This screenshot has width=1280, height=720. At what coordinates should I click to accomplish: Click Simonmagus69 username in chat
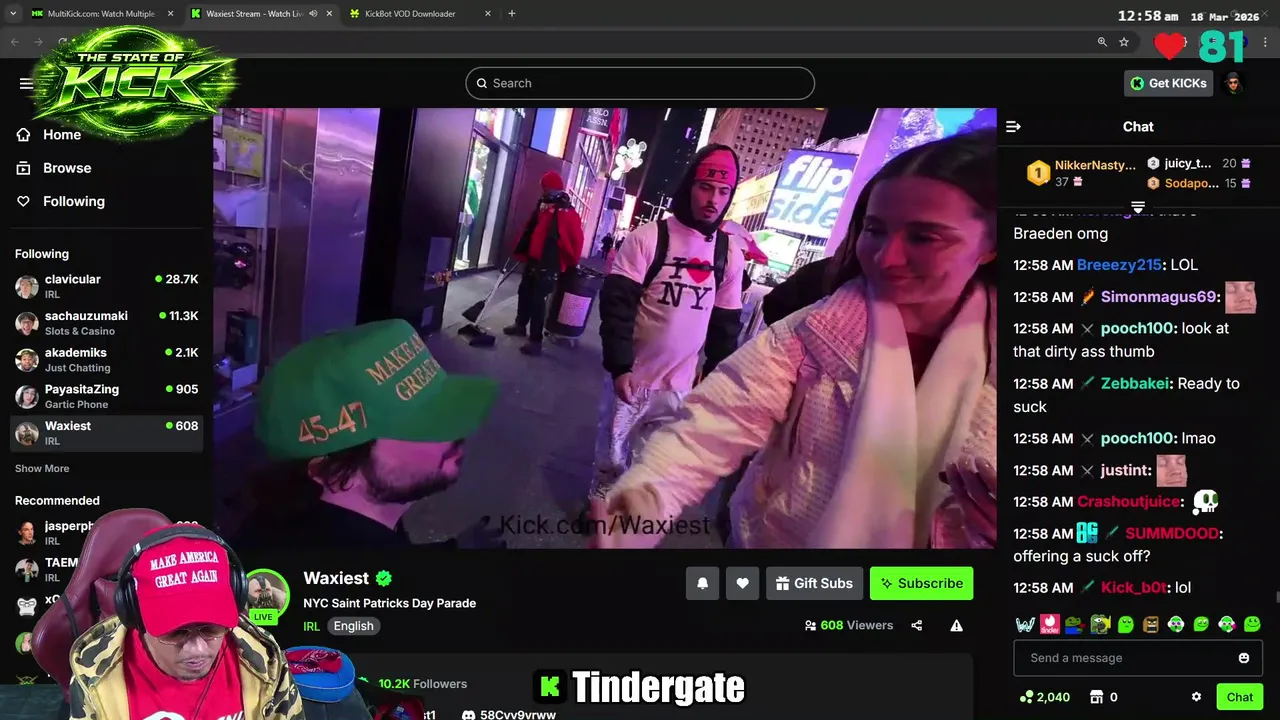(x=1158, y=297)
